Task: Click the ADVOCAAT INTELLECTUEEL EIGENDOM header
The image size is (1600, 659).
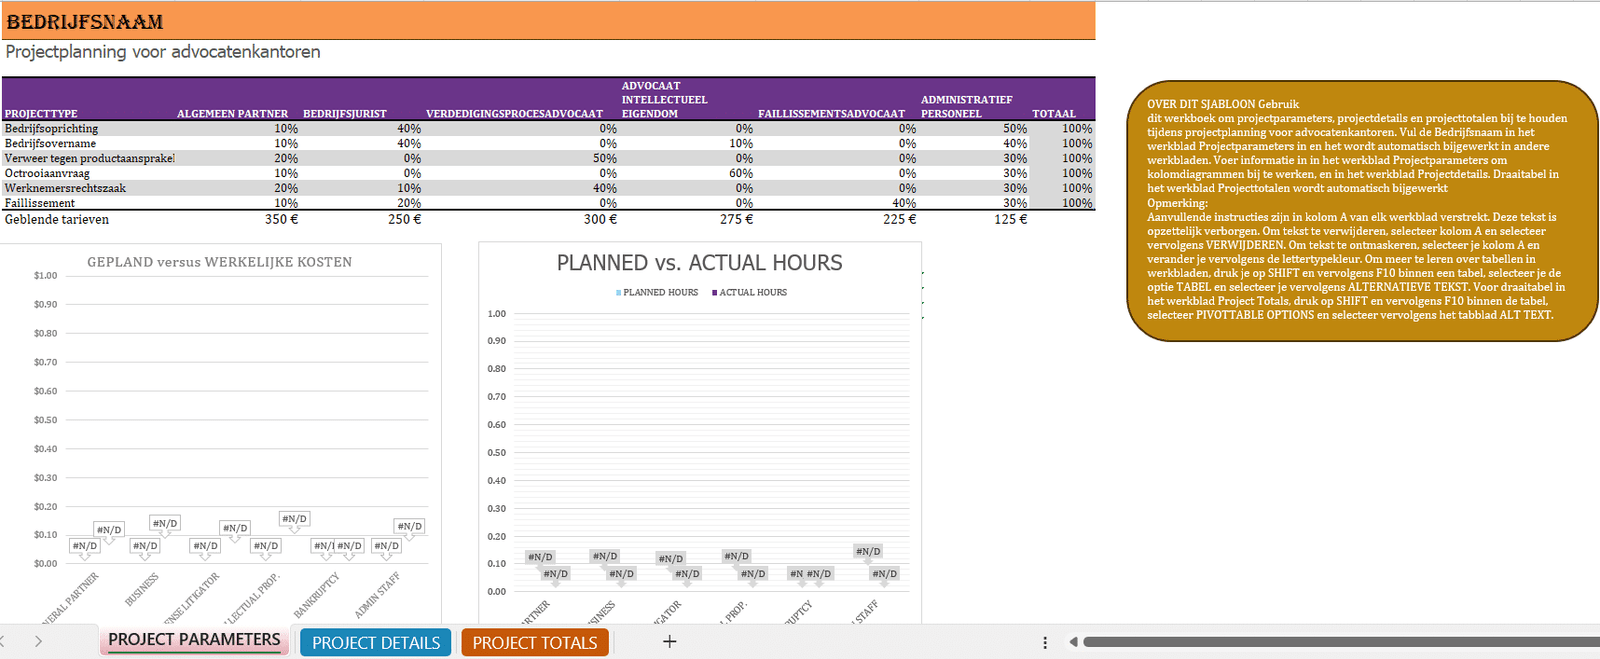Action: pos(664,100)
